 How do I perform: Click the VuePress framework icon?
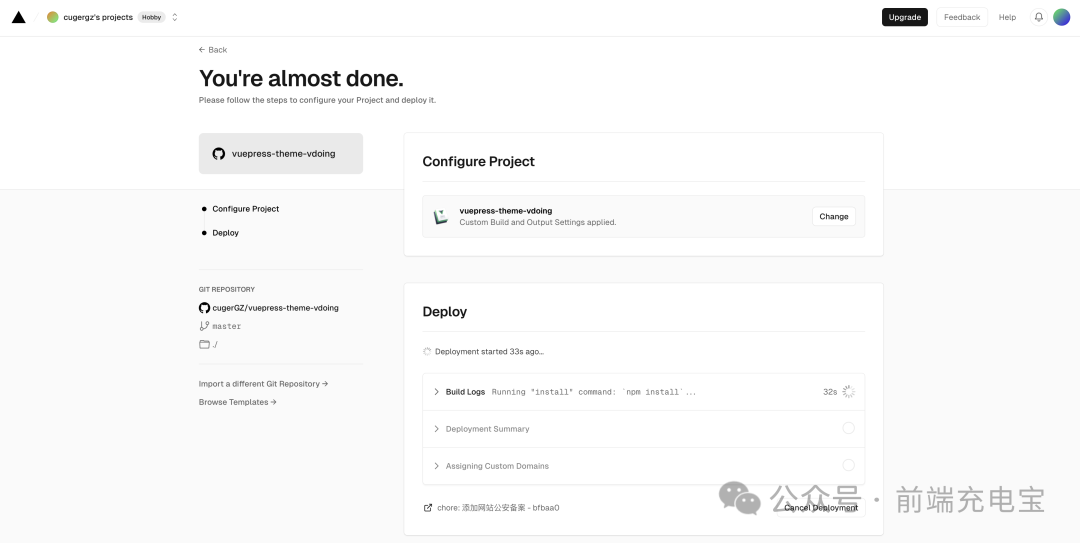pos(441,216)
